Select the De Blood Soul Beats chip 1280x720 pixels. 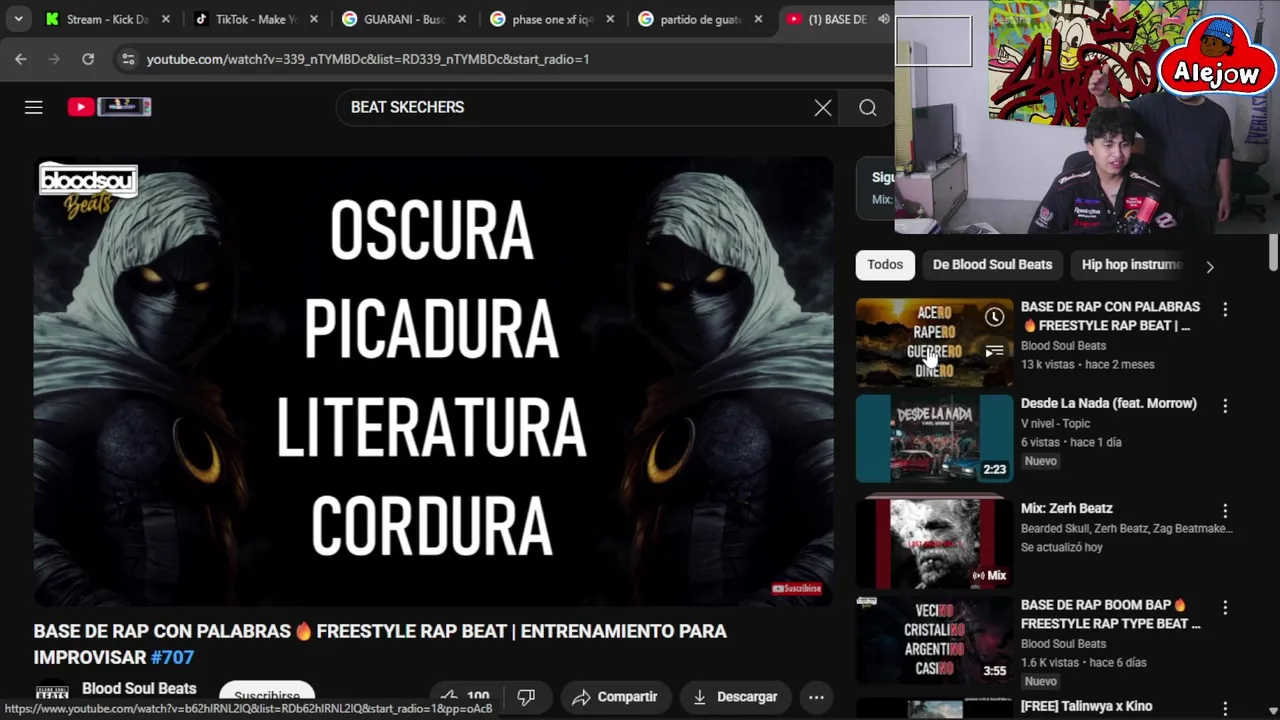click(x=992, y=264)
